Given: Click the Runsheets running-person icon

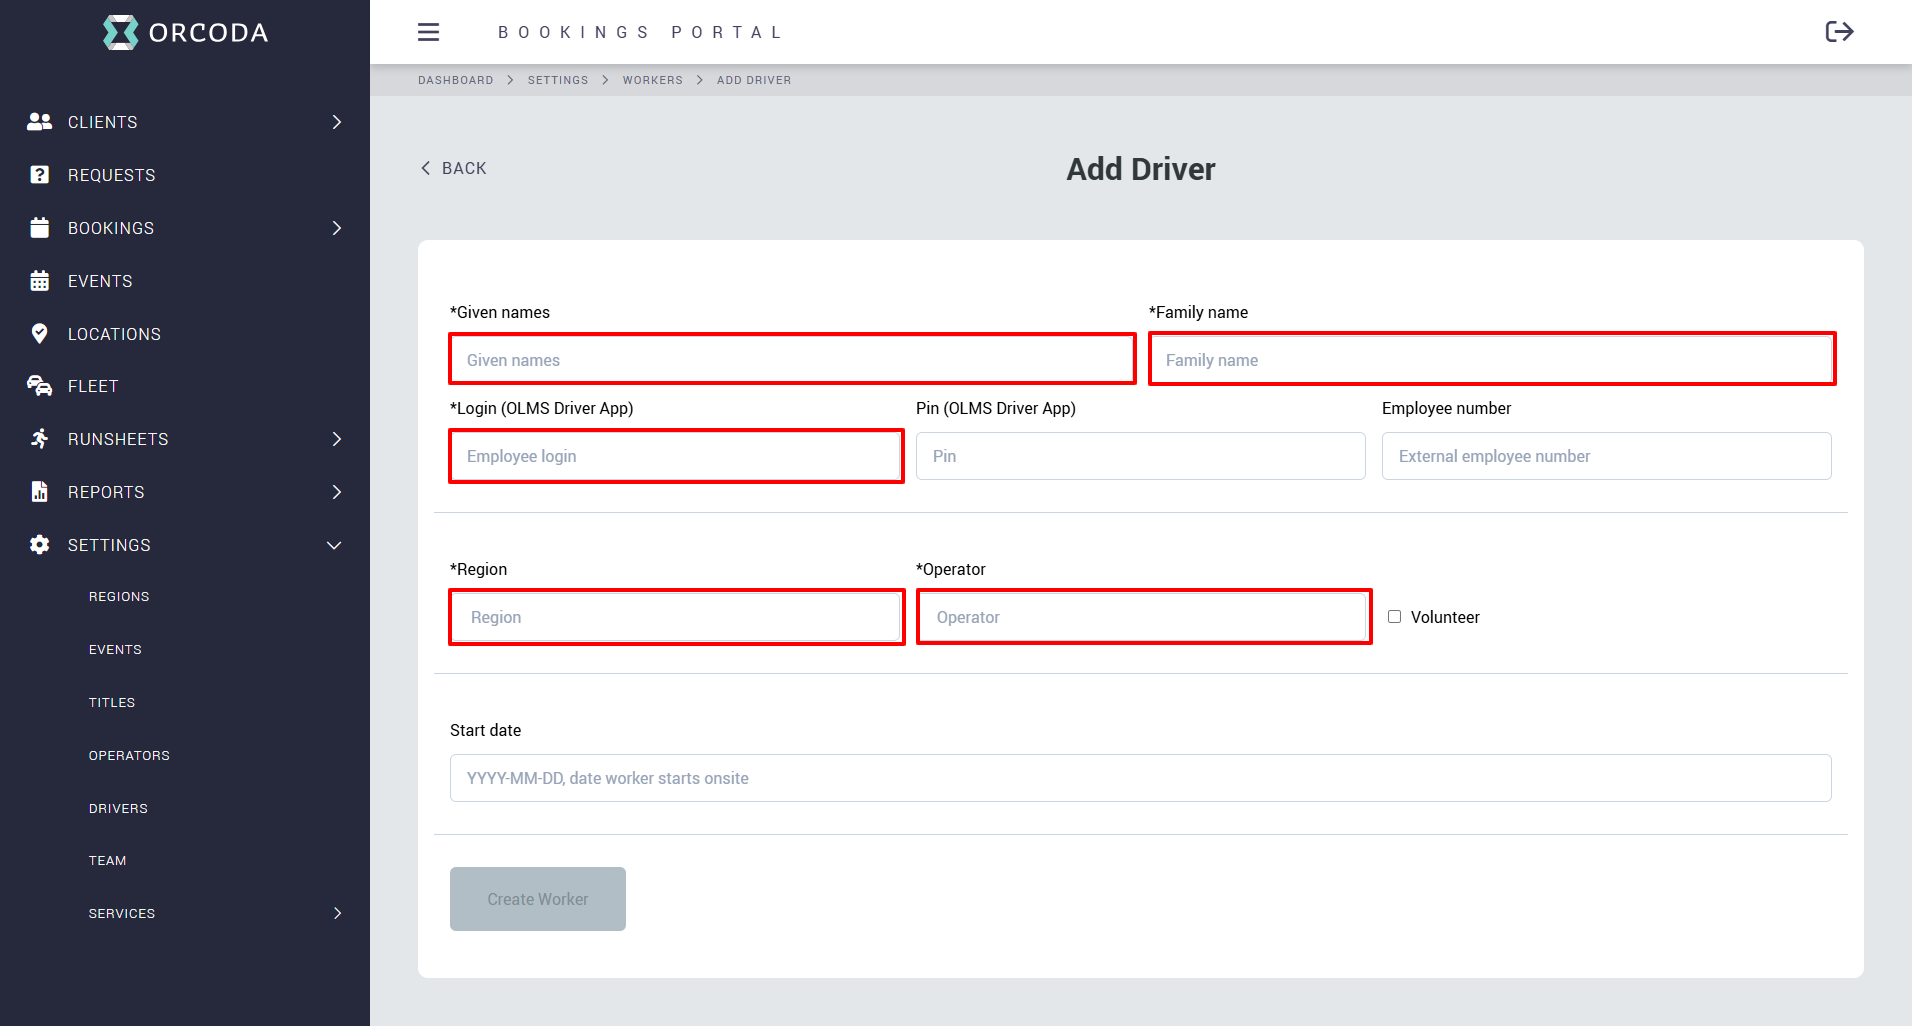Looking at the screenshot, I should (39, 439).
